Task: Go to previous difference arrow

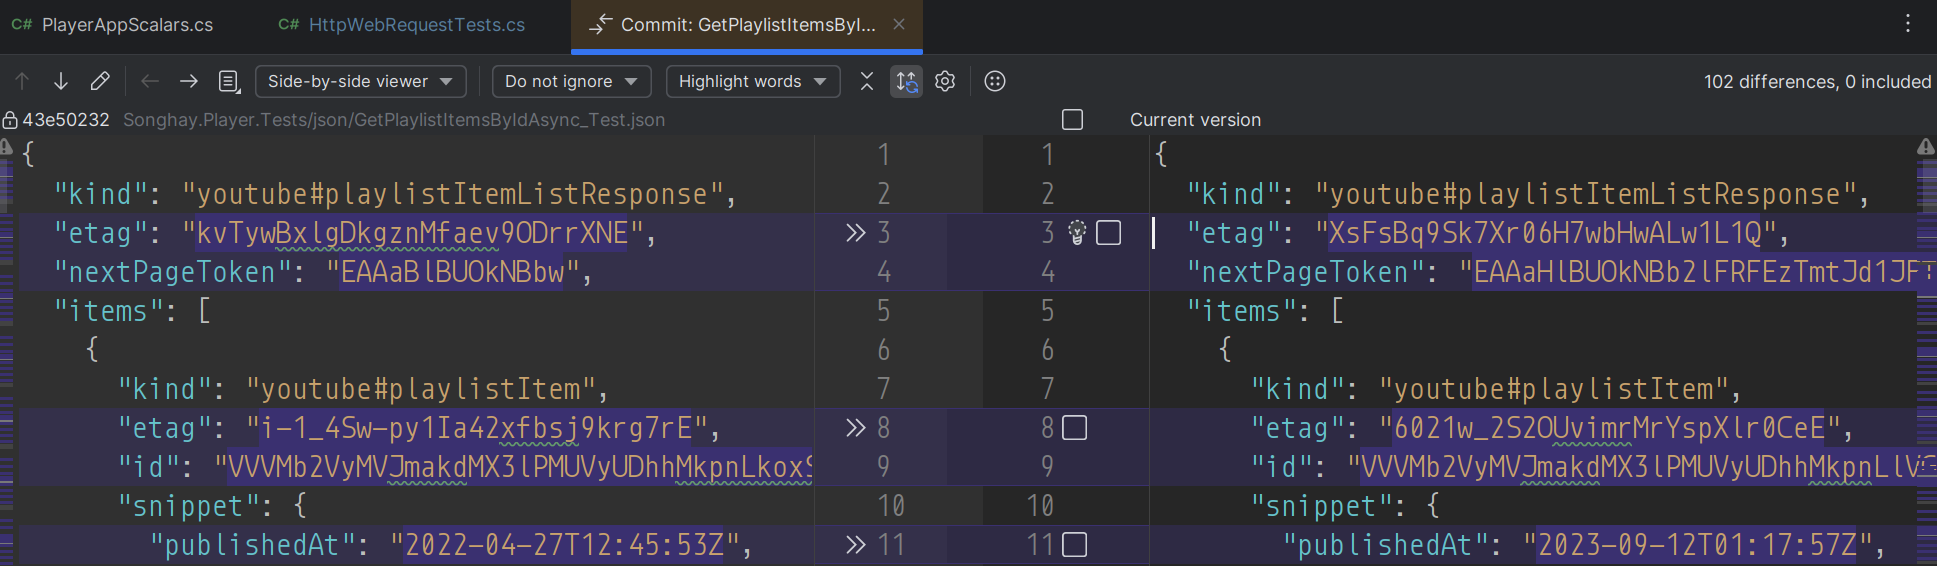Action: 22,81
